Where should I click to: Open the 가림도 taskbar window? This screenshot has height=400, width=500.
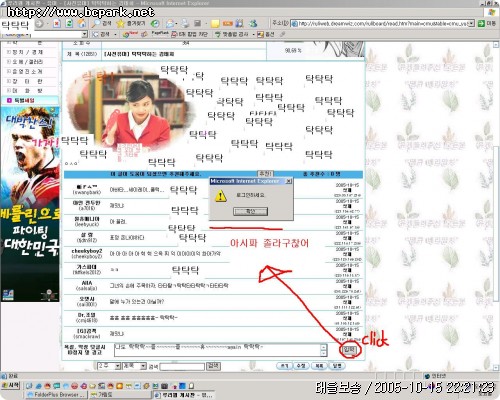(120, 395)
